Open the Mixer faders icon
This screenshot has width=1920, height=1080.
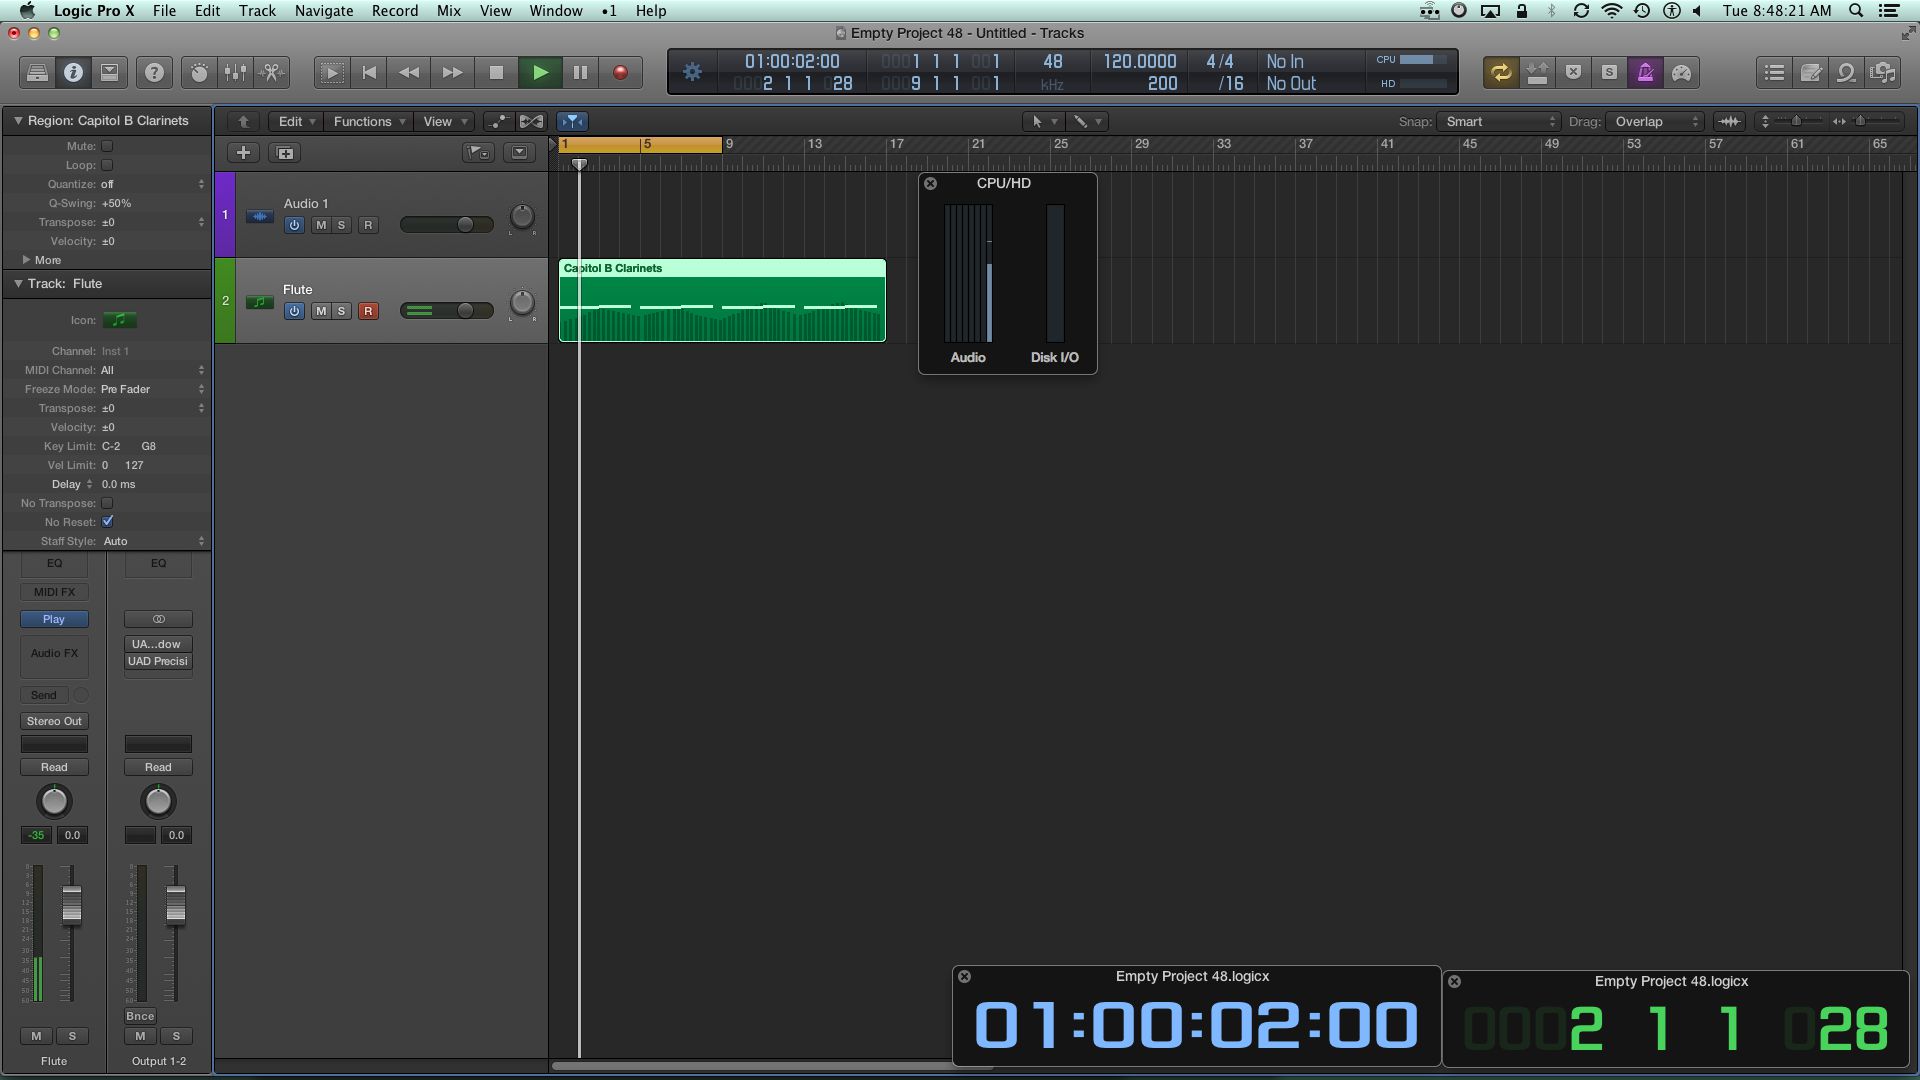(235, 72)
